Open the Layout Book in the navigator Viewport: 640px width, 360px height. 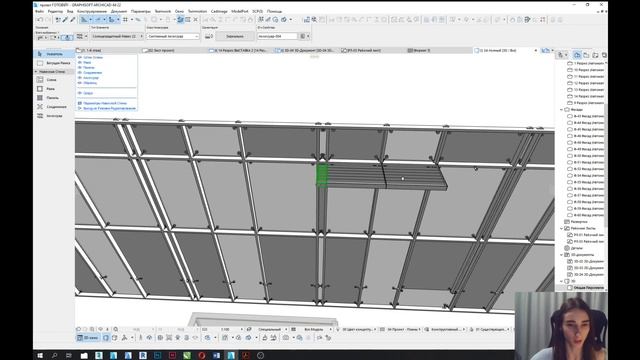[x=595, y=55]
